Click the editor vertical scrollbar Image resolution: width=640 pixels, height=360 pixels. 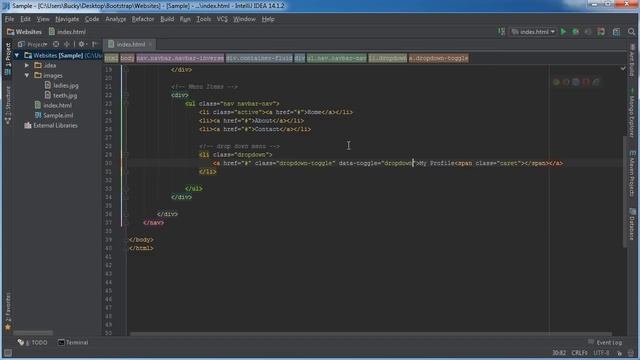[x=624, y=191]
